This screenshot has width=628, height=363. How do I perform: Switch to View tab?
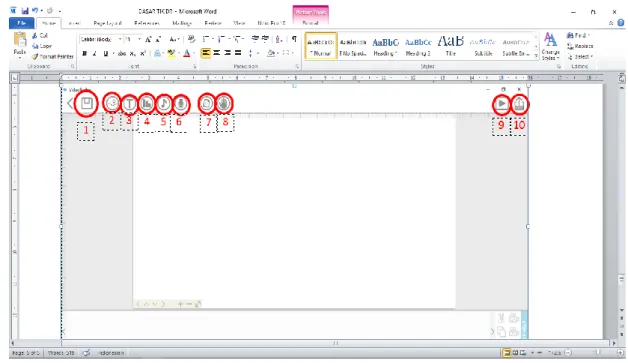pyautogui.click(x=239, y=23)
